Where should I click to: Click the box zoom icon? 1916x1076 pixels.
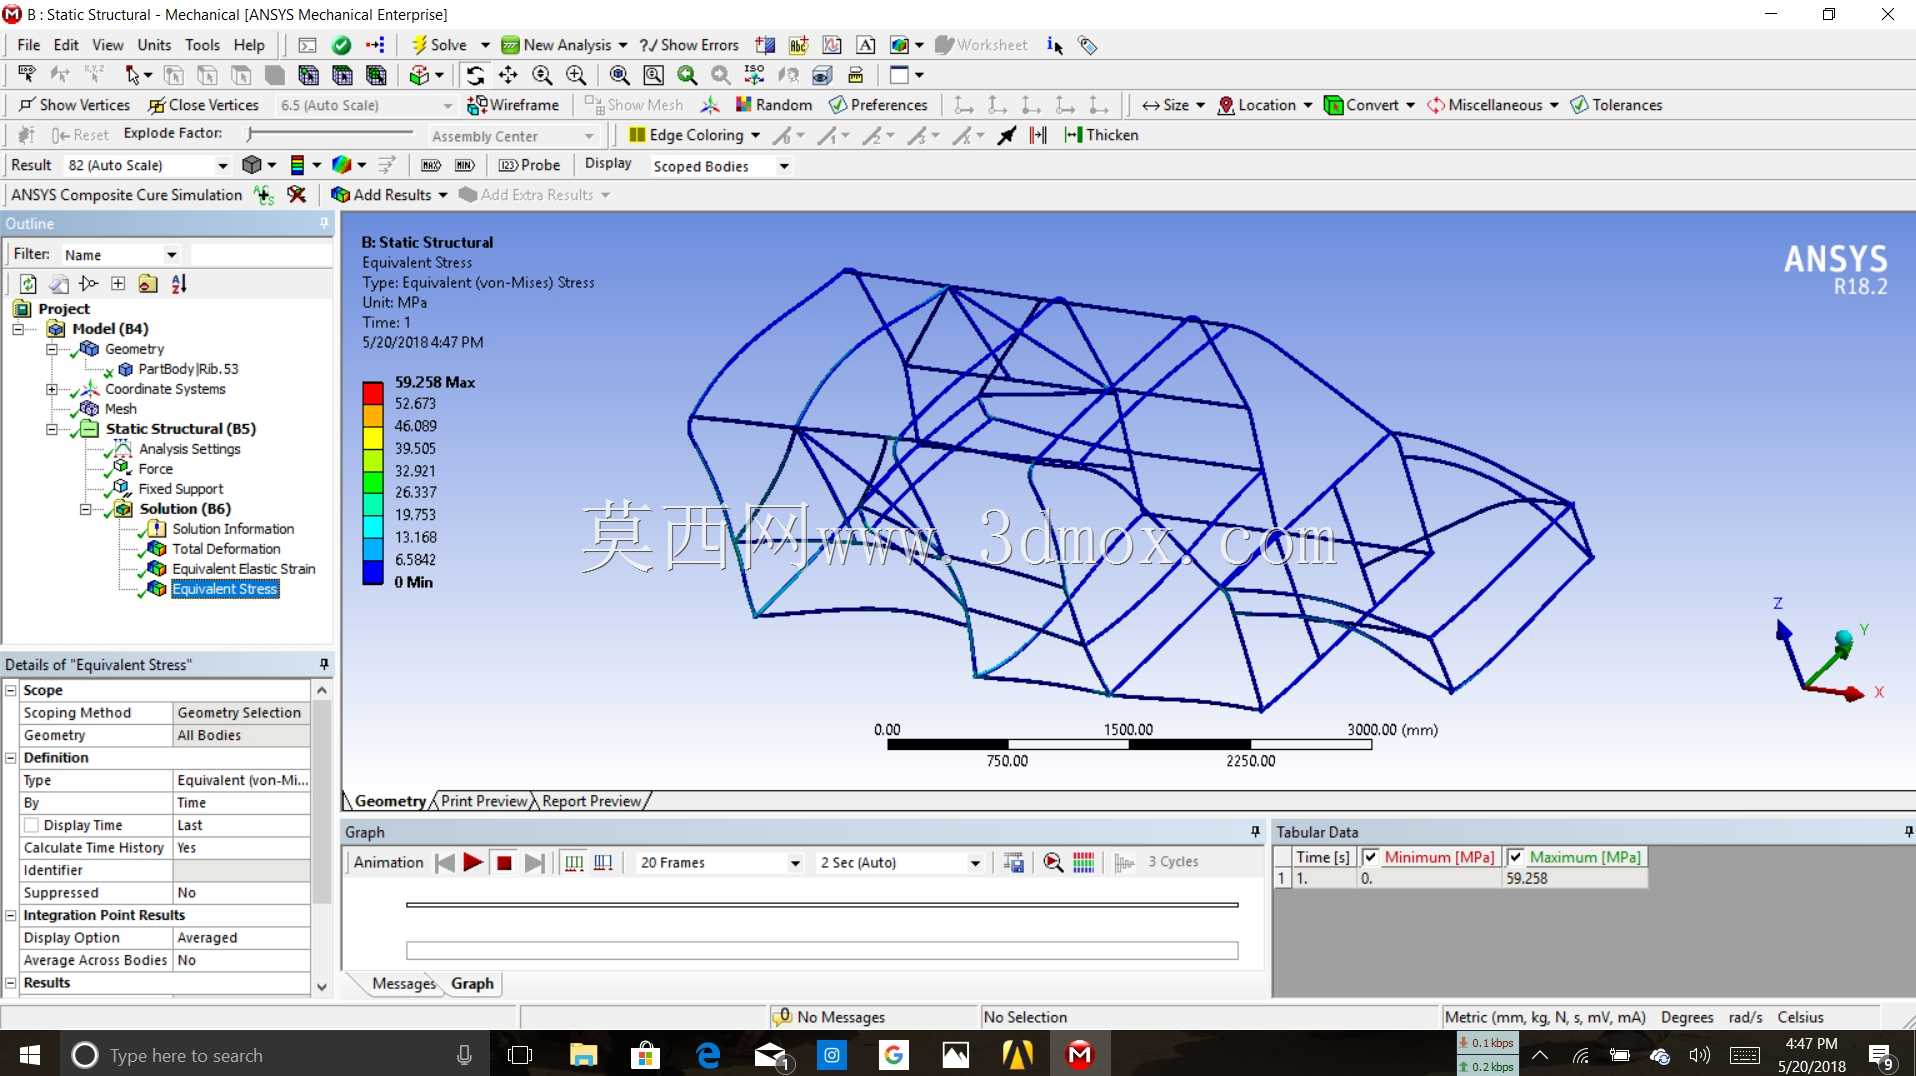pyautogui.click(x=653, y=75)
